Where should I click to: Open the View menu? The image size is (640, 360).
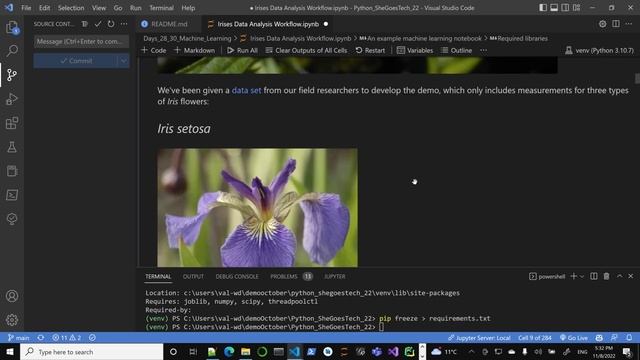click(x=99, y=8)
